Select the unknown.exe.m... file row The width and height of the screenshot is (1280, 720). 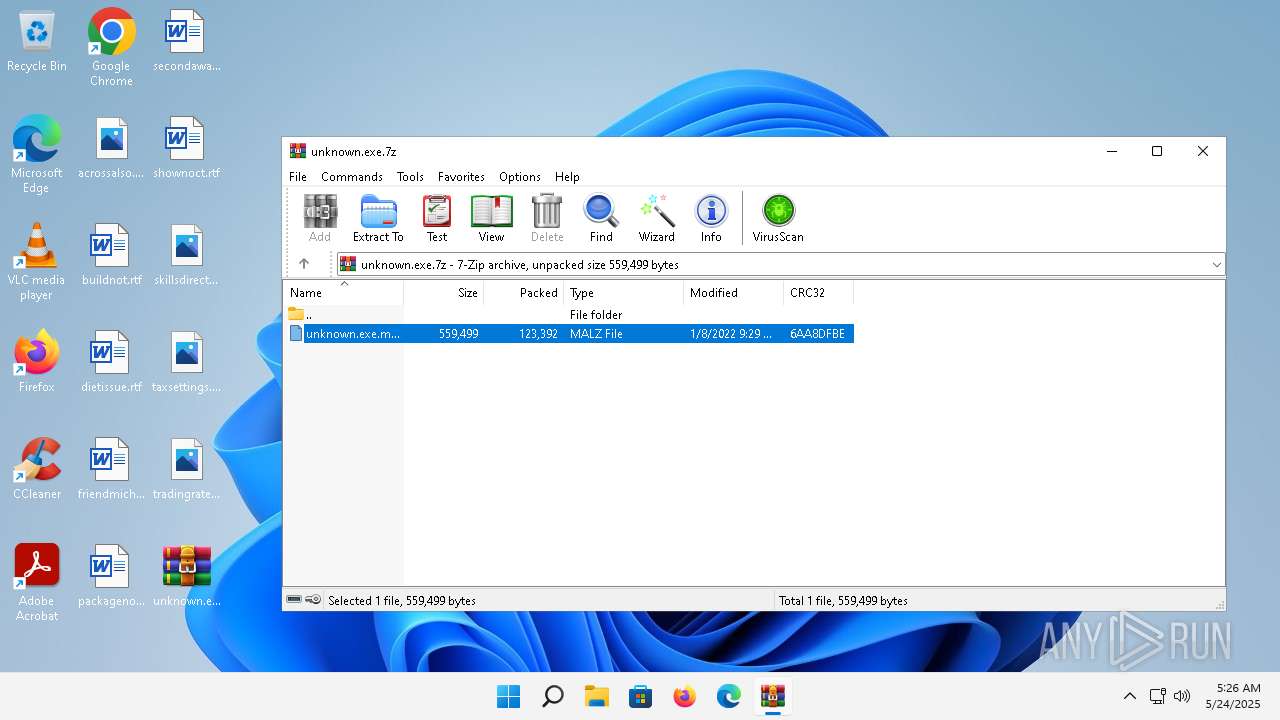tap(568, 334)
